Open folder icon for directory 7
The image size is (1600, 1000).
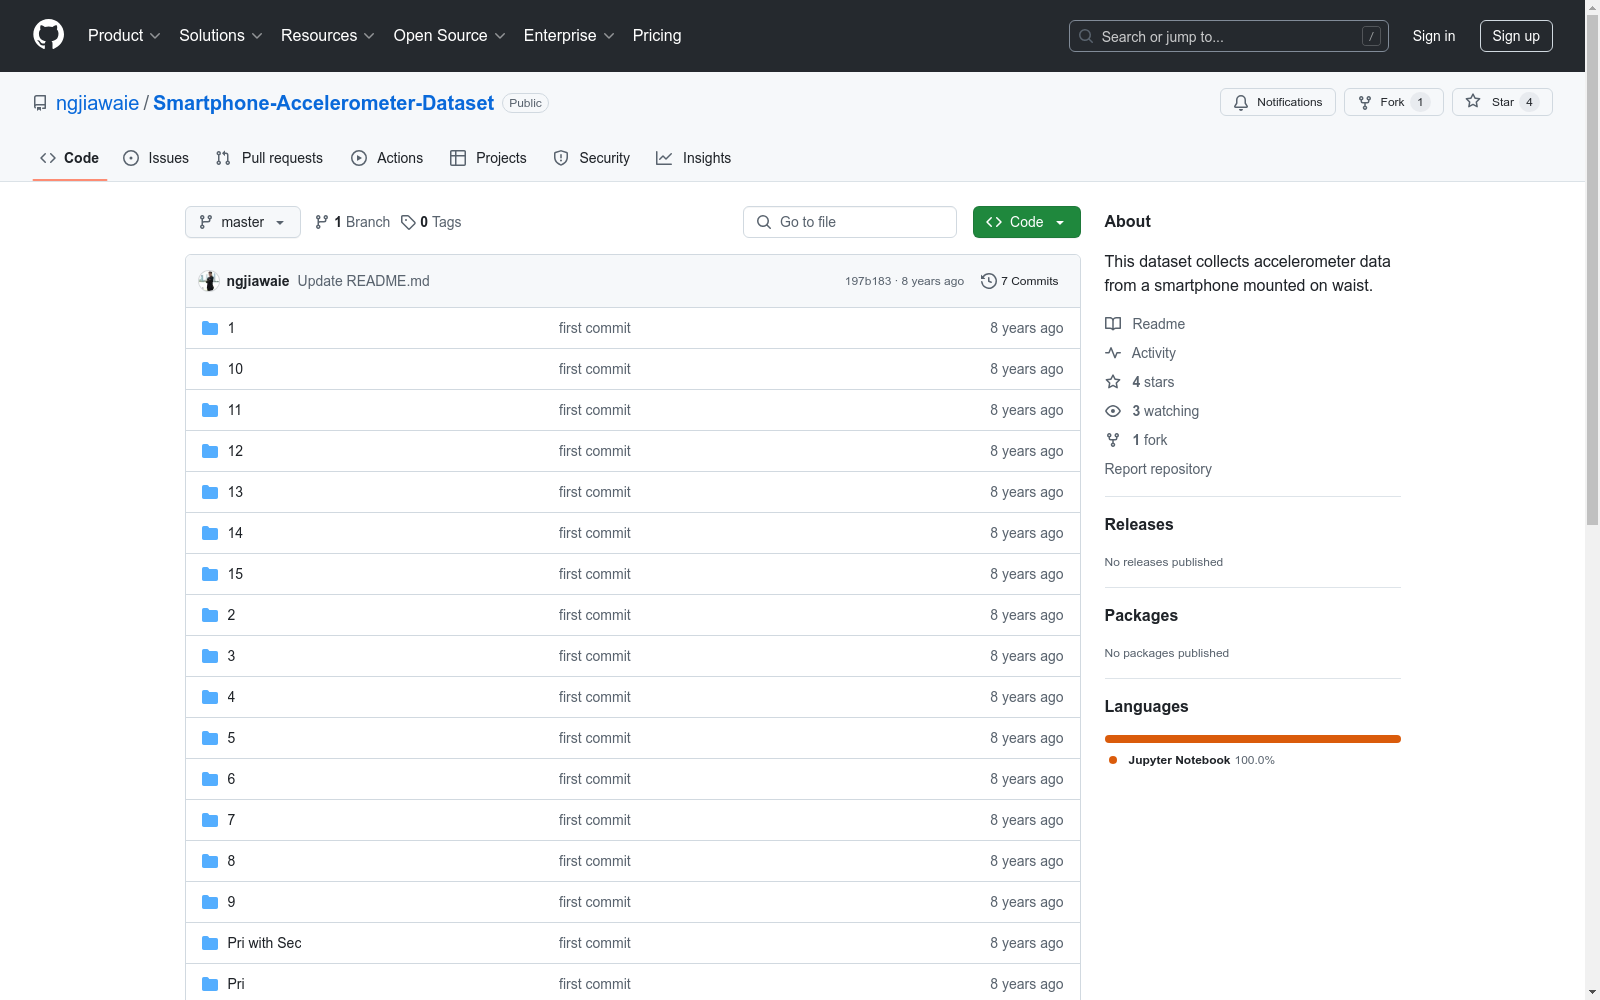pos(210,820)
